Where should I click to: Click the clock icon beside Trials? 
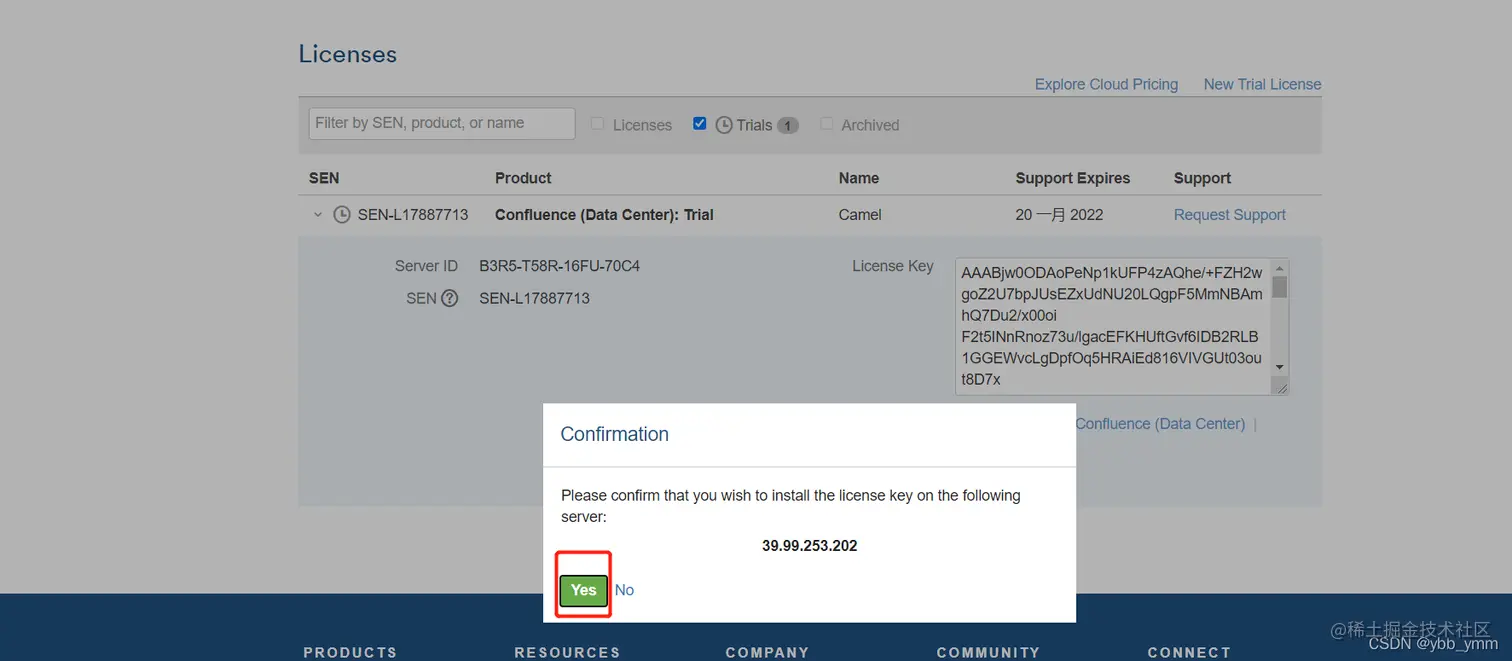[x=725, y=125]
